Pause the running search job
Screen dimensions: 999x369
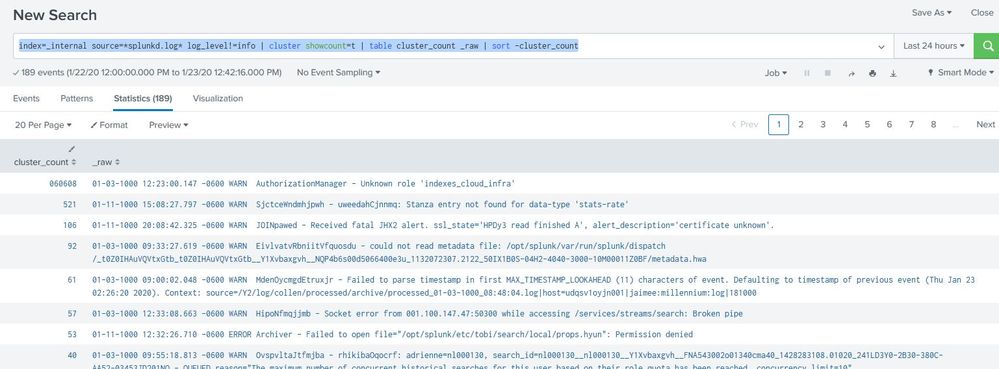(807, 73)
